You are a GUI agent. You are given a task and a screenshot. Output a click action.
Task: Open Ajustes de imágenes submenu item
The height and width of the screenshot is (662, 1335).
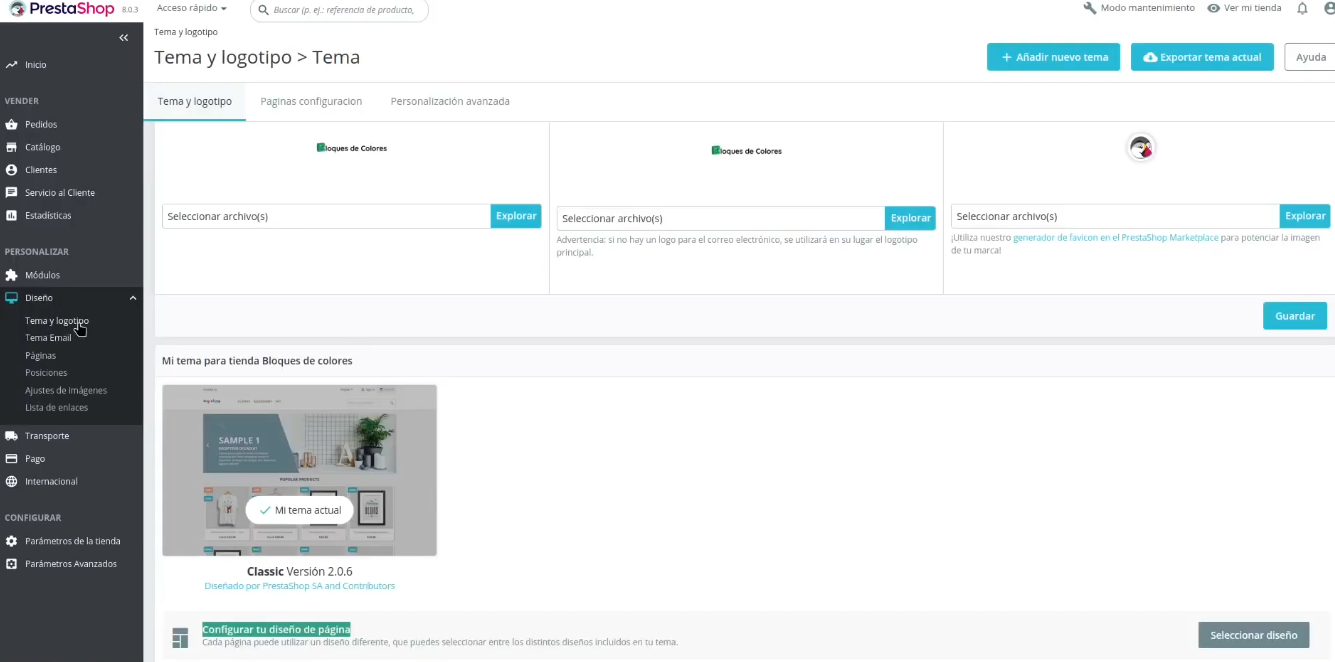(66, 390)
